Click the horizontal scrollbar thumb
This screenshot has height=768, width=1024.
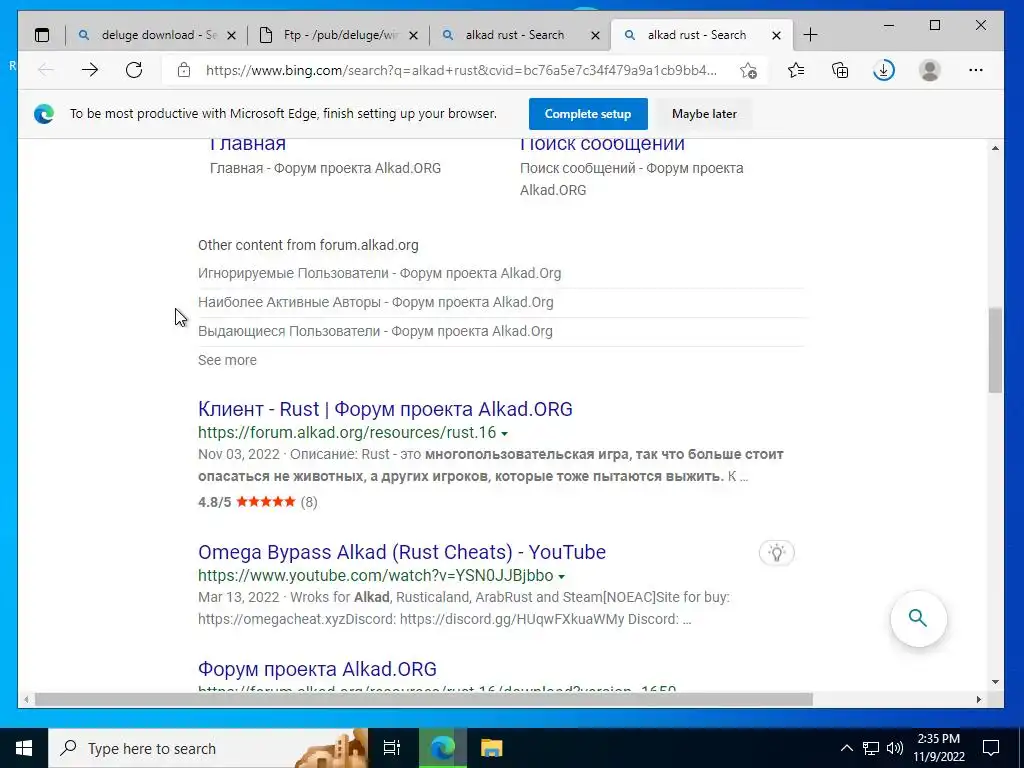click(424, 699)
